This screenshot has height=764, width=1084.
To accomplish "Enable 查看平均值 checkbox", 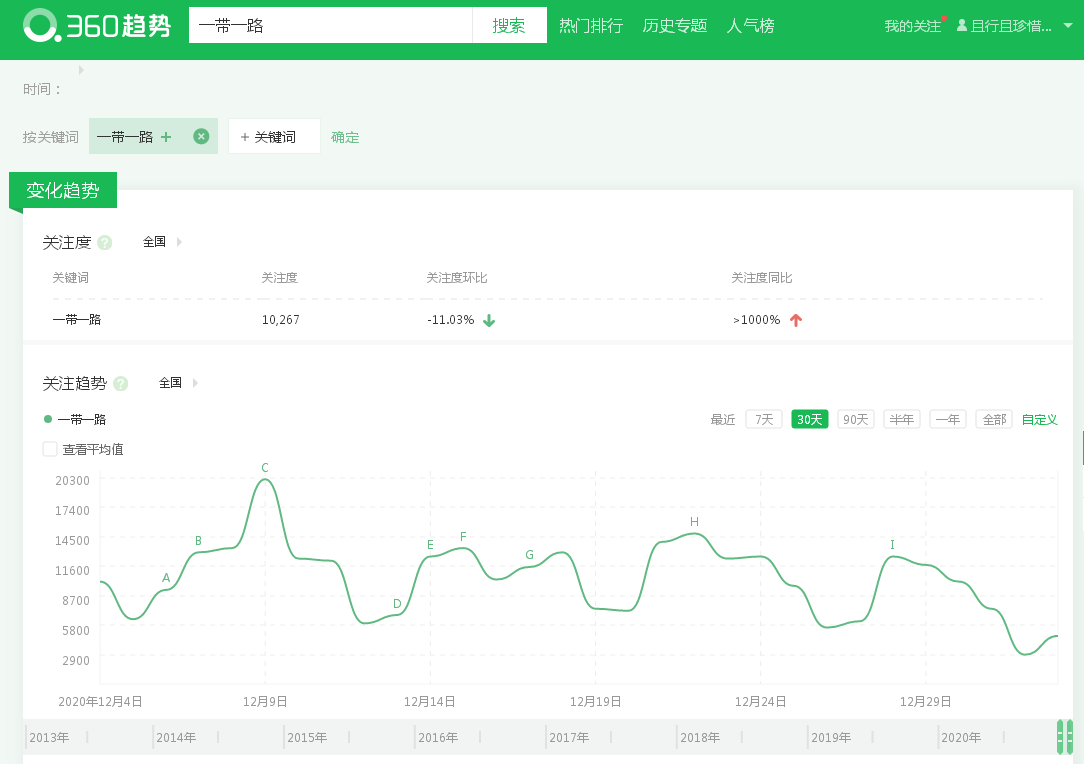I will tap(50, 449).
